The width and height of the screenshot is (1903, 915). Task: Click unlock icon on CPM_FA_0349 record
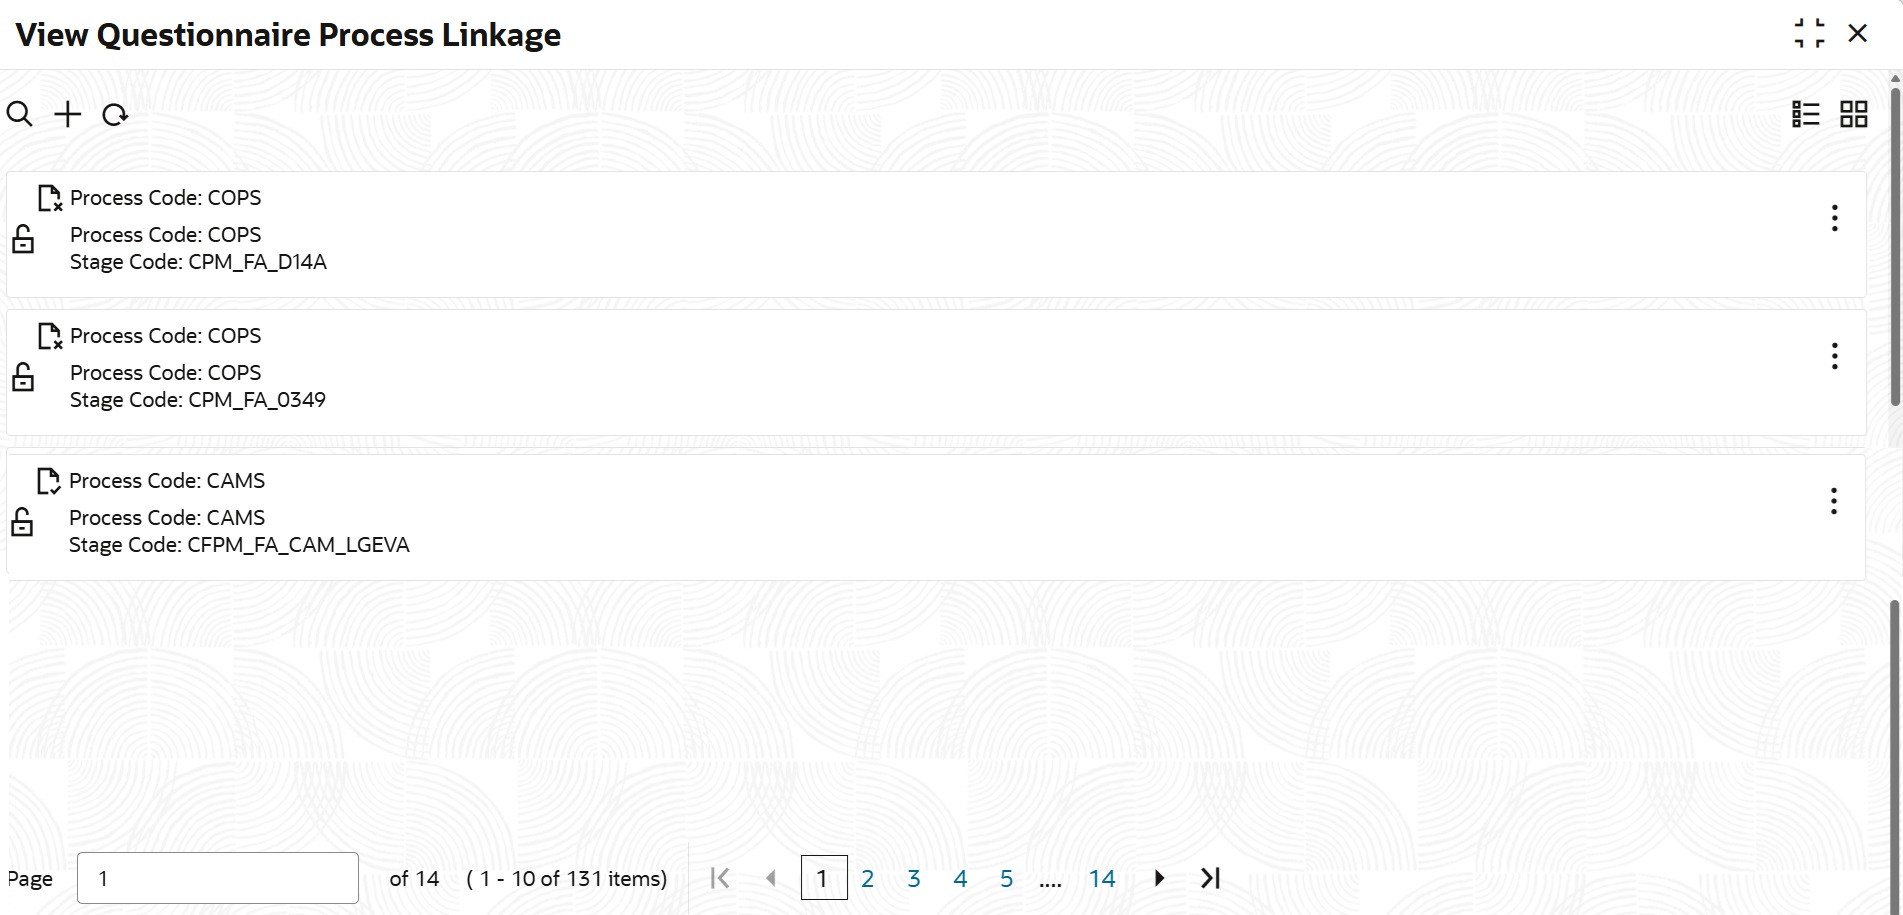click(x=23, y=377)
